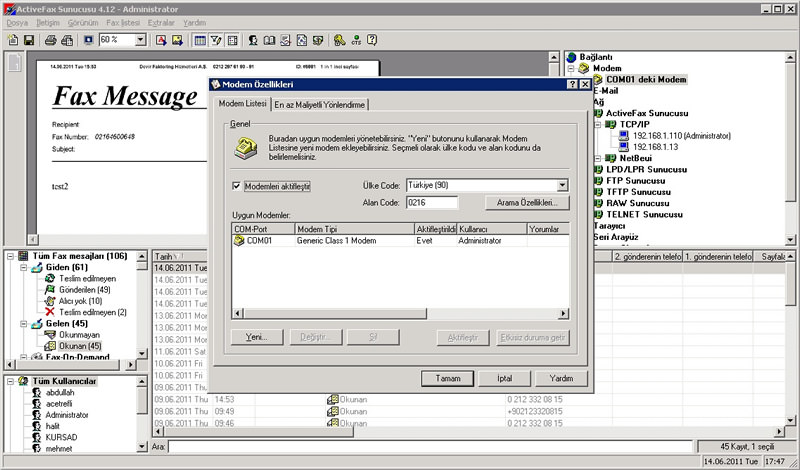This screenshot has height=470, width=800.
Task: Click the layout view icon after the filter
Action: coord(232,40)
